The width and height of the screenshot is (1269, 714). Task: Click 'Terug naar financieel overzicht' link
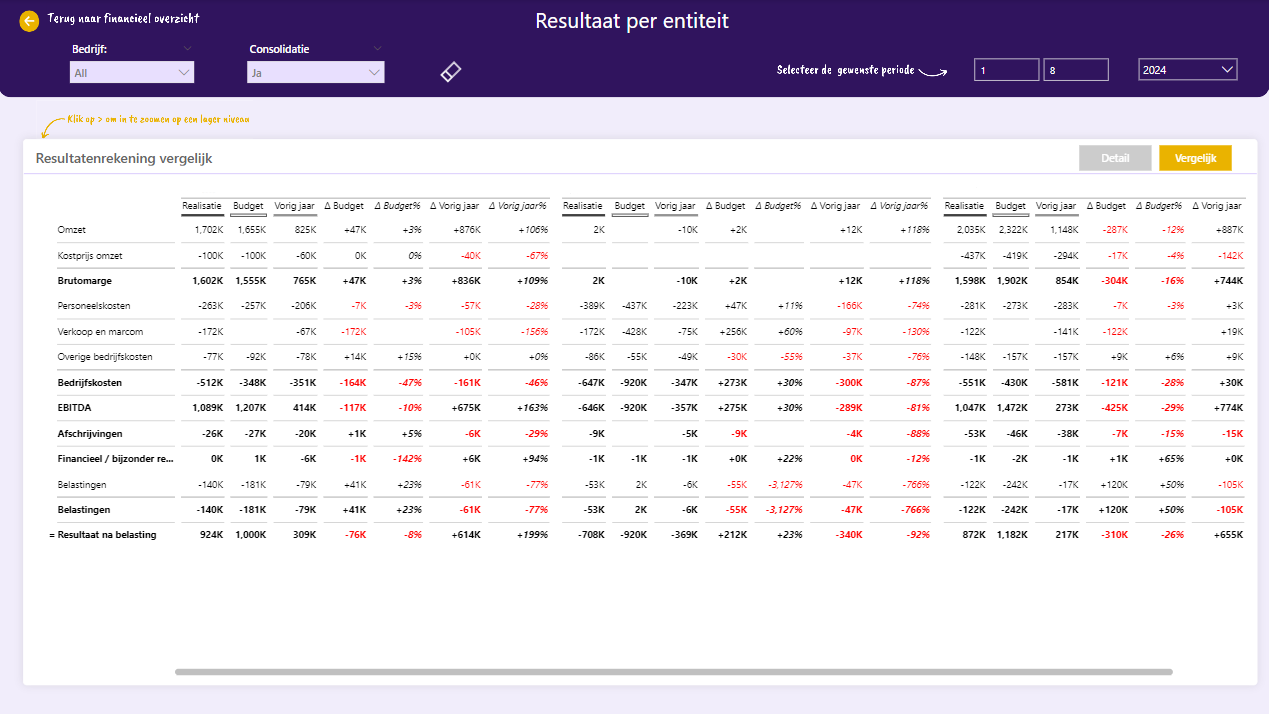123,19
